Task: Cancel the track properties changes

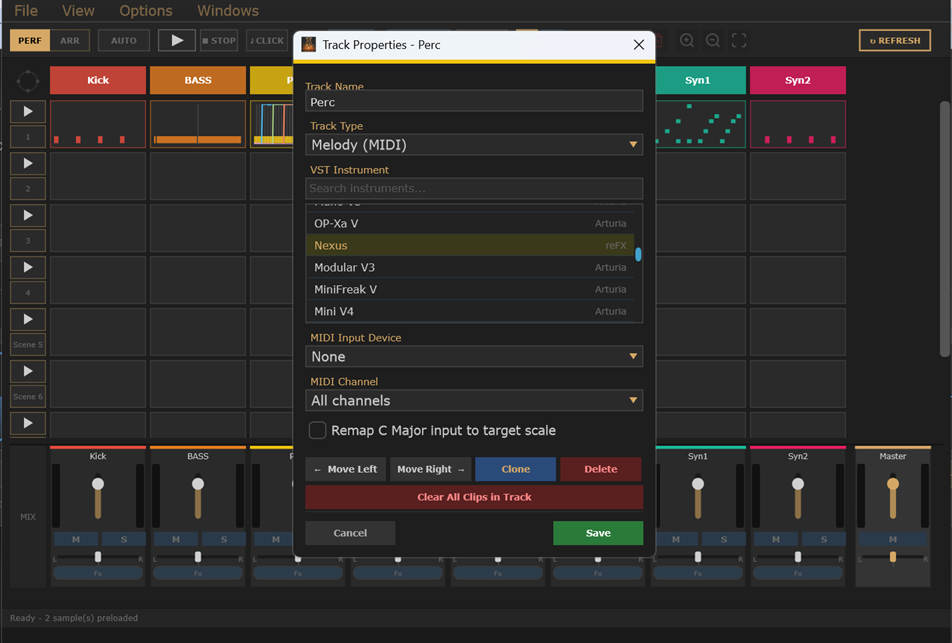Action: click(x=350, y=532)
